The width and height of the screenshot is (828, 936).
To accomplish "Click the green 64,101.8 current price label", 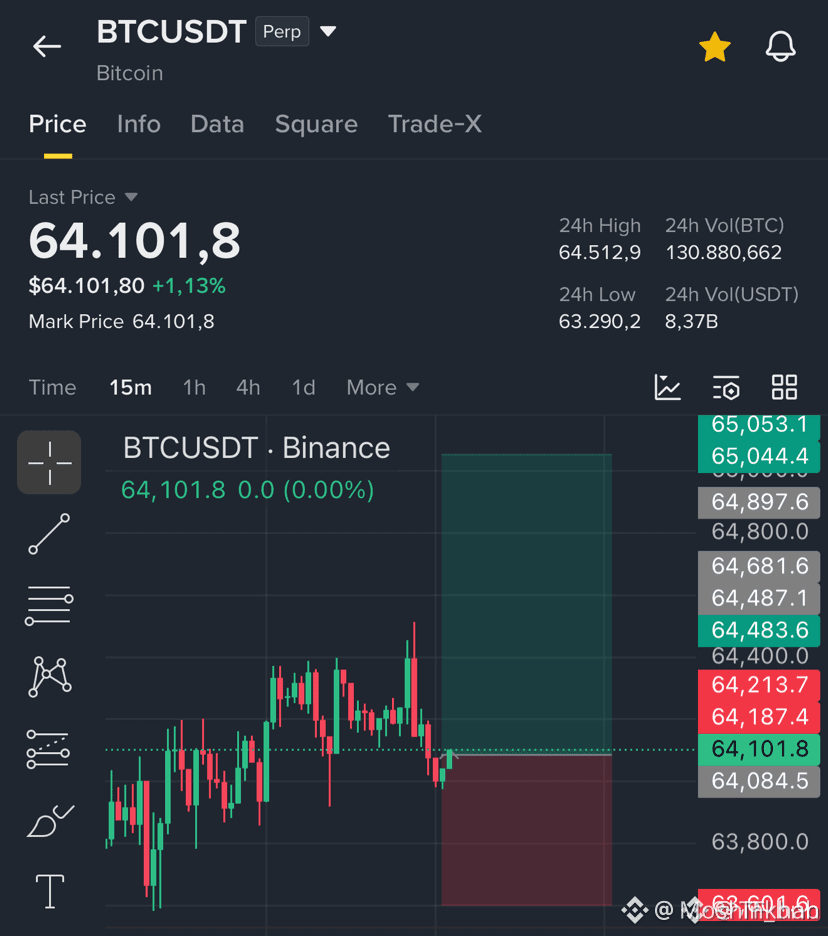I will 759,749.
